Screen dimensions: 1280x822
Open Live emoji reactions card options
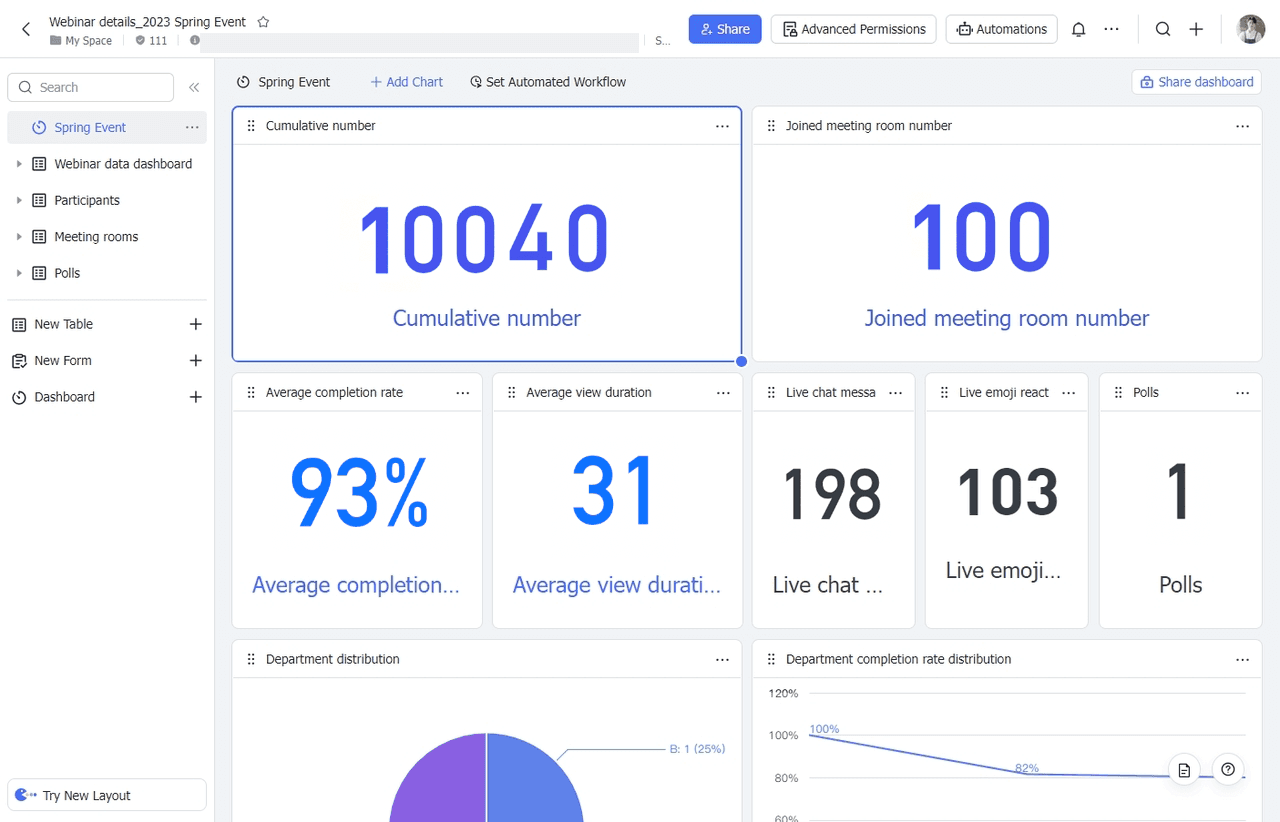coord(1068,393)
